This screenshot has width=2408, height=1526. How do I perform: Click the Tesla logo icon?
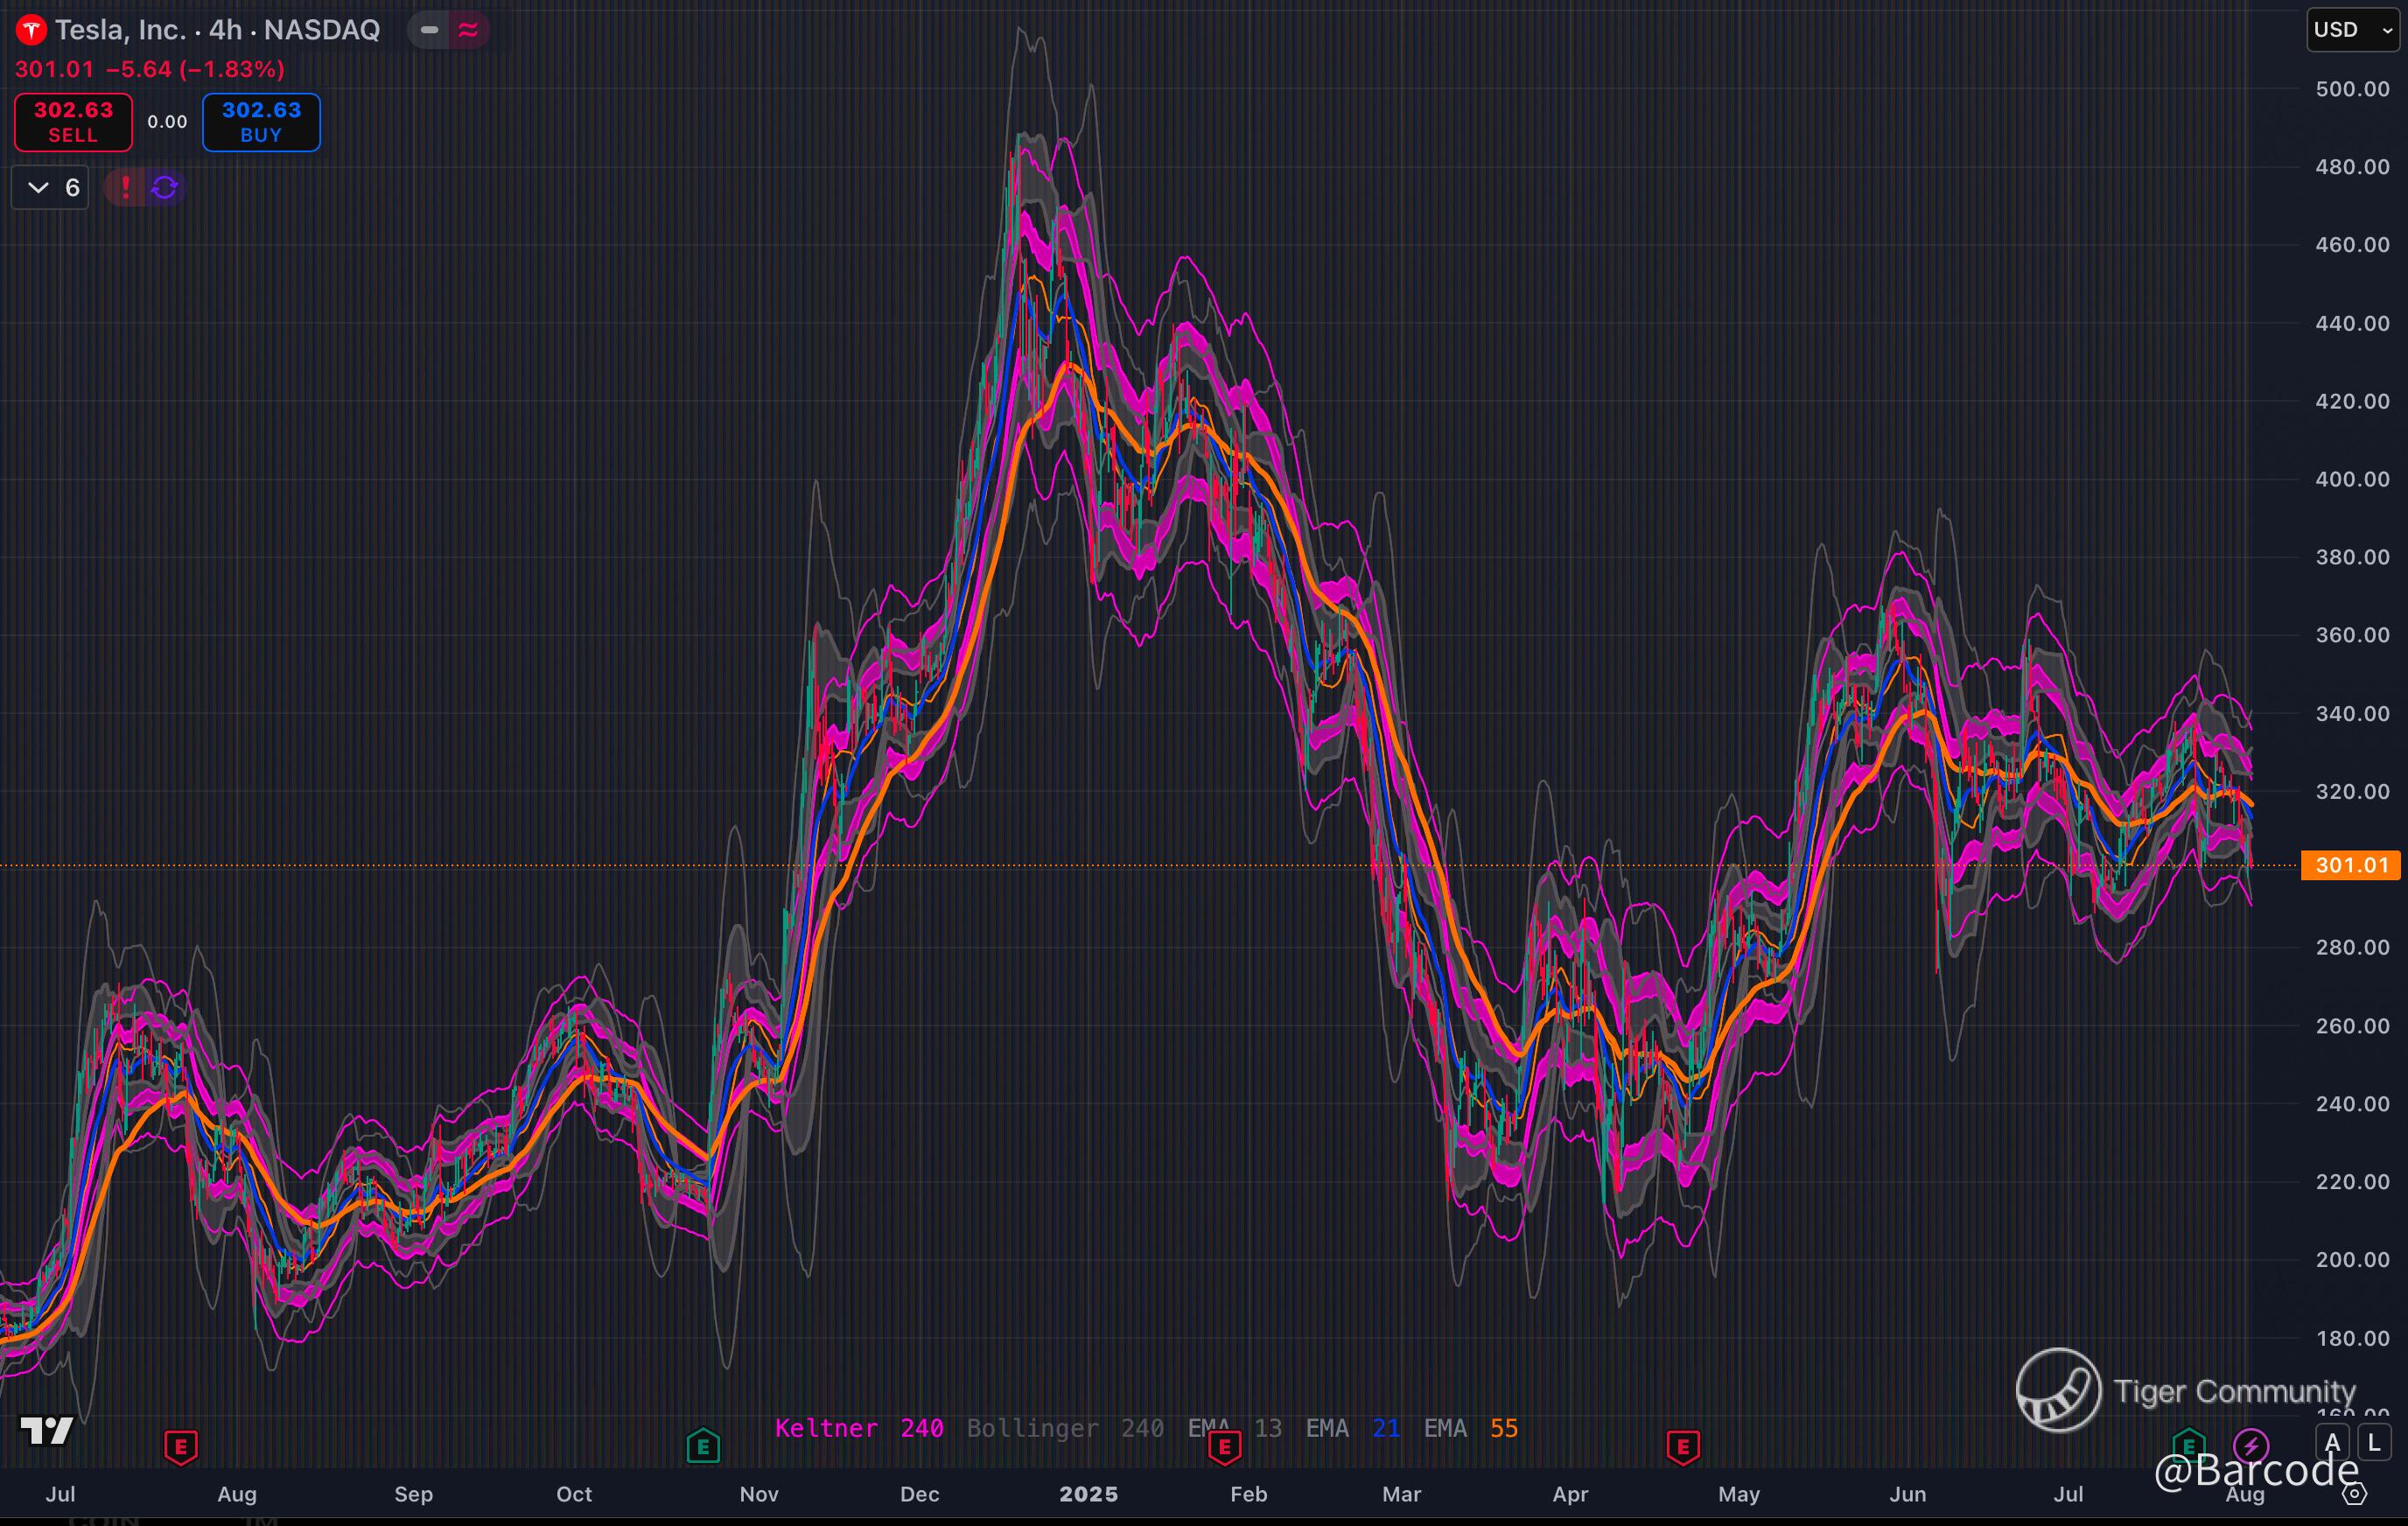(x=31, y=30)
